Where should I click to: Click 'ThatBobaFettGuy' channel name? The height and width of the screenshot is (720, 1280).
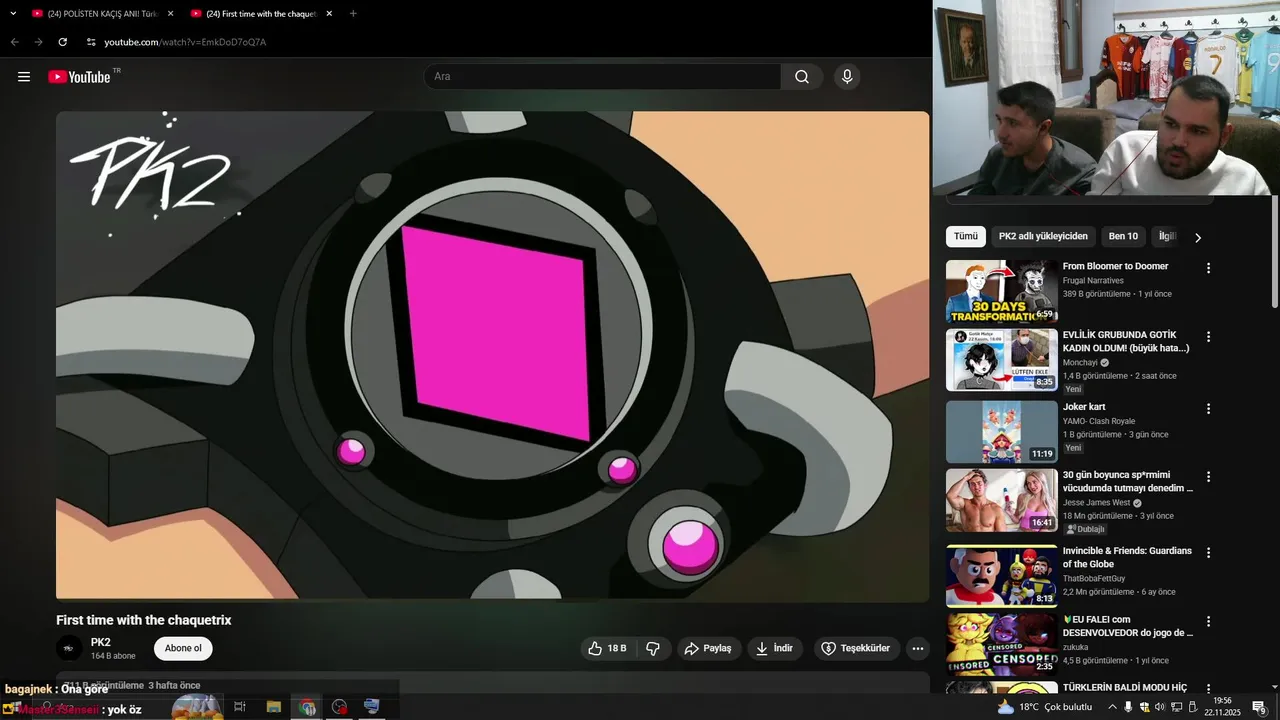tap(1094, 578)
